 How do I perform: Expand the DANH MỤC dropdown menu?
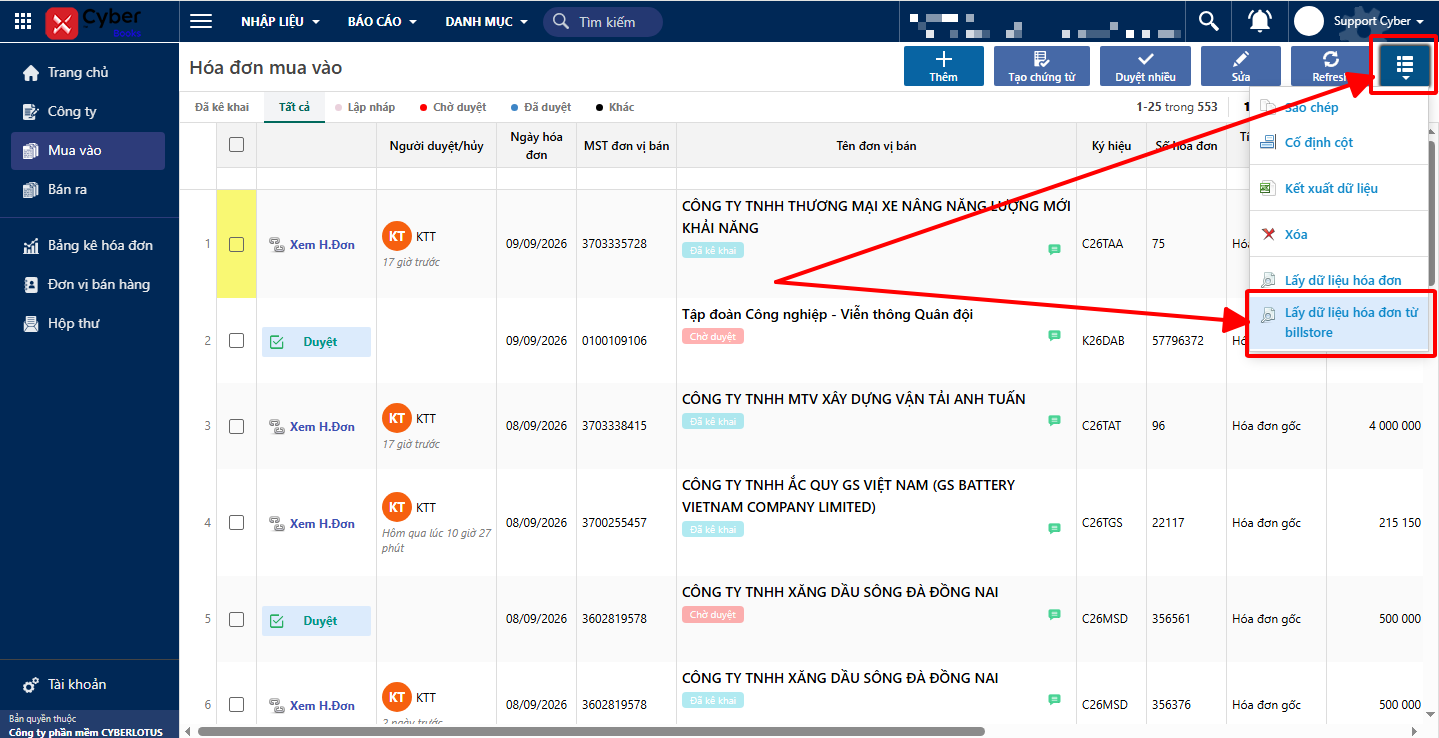click(486, 21)
